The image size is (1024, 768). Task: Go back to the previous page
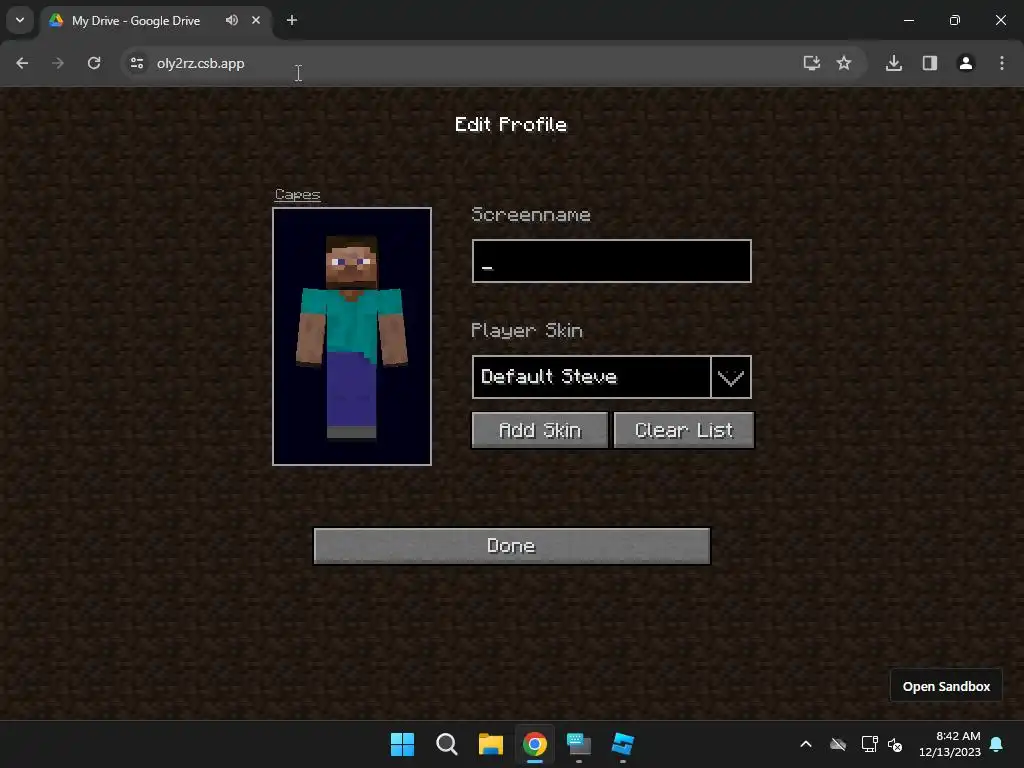tap(22, 63)
